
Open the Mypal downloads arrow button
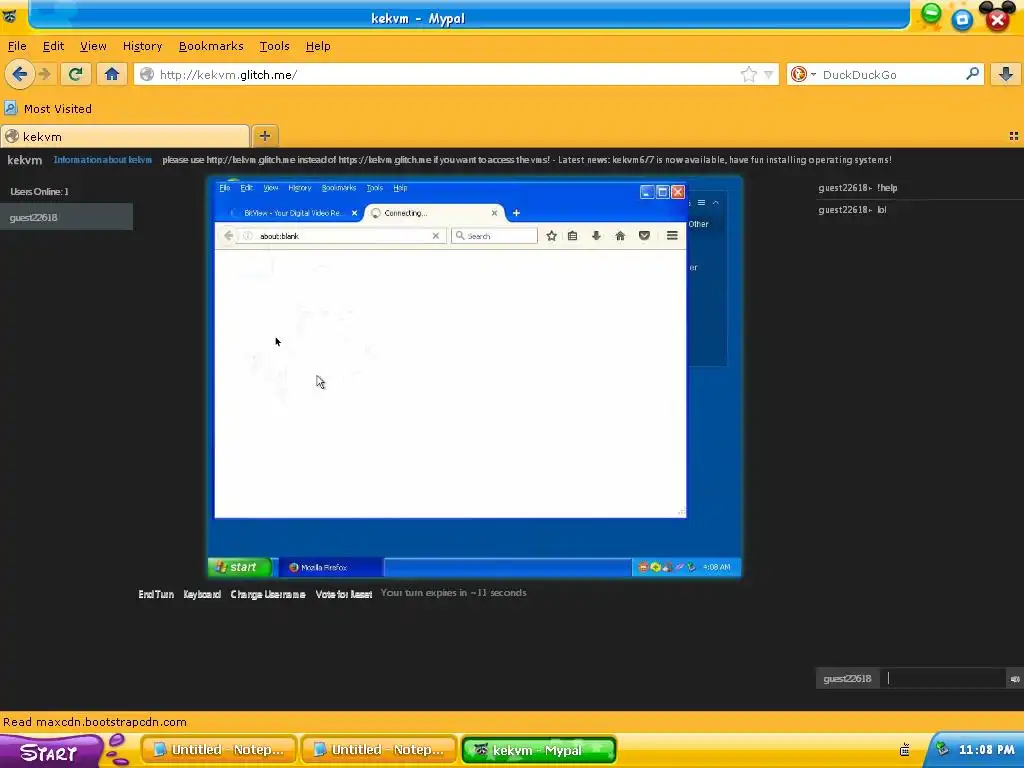(1006, 74)
